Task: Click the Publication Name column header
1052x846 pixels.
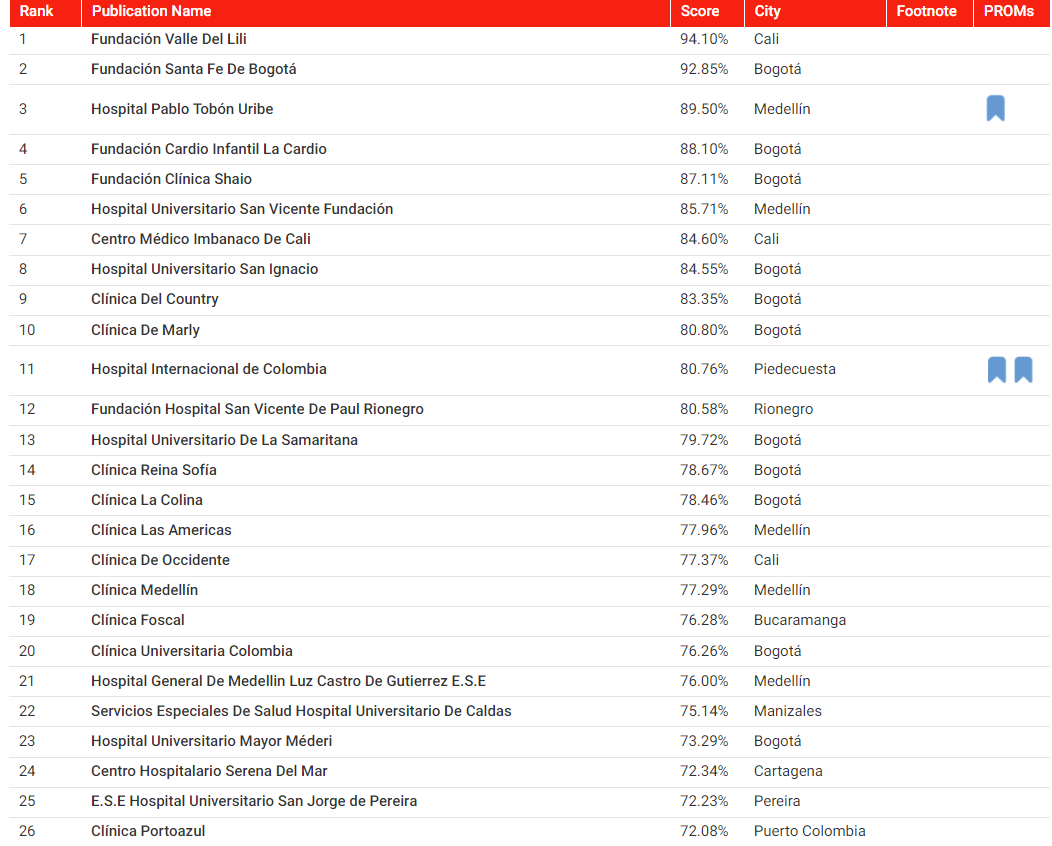Action: point(151,12)
